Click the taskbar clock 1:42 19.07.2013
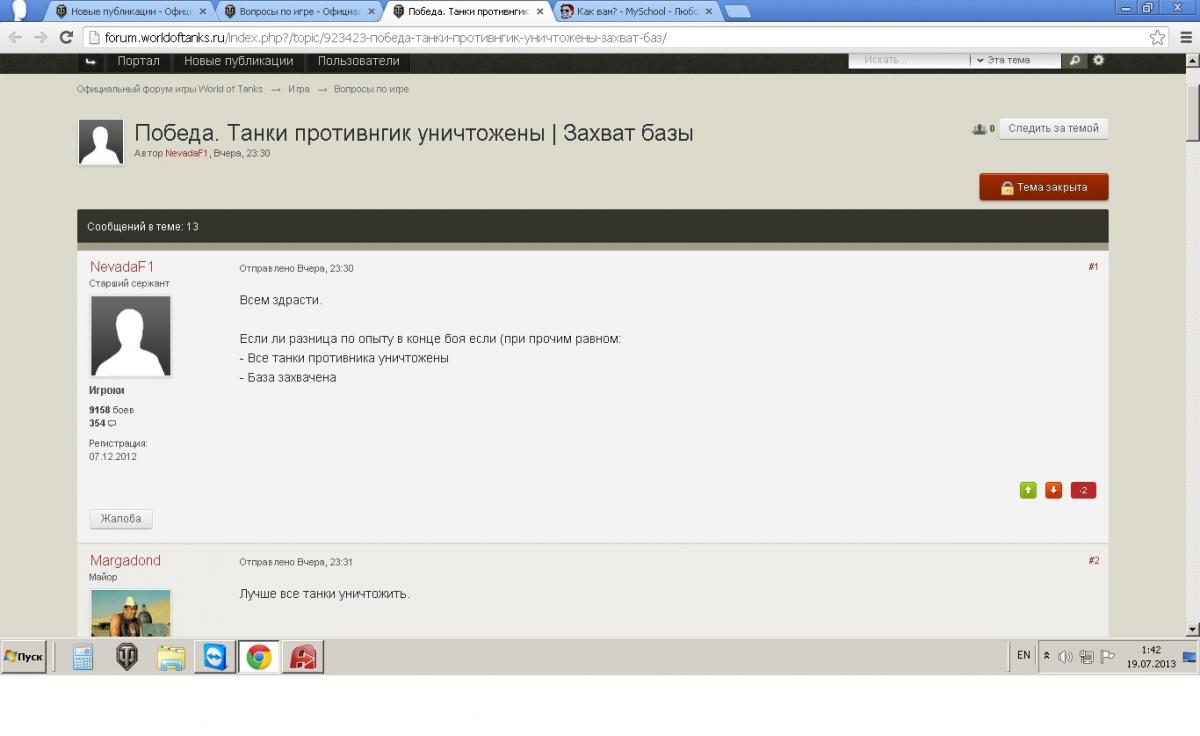 1151,657
